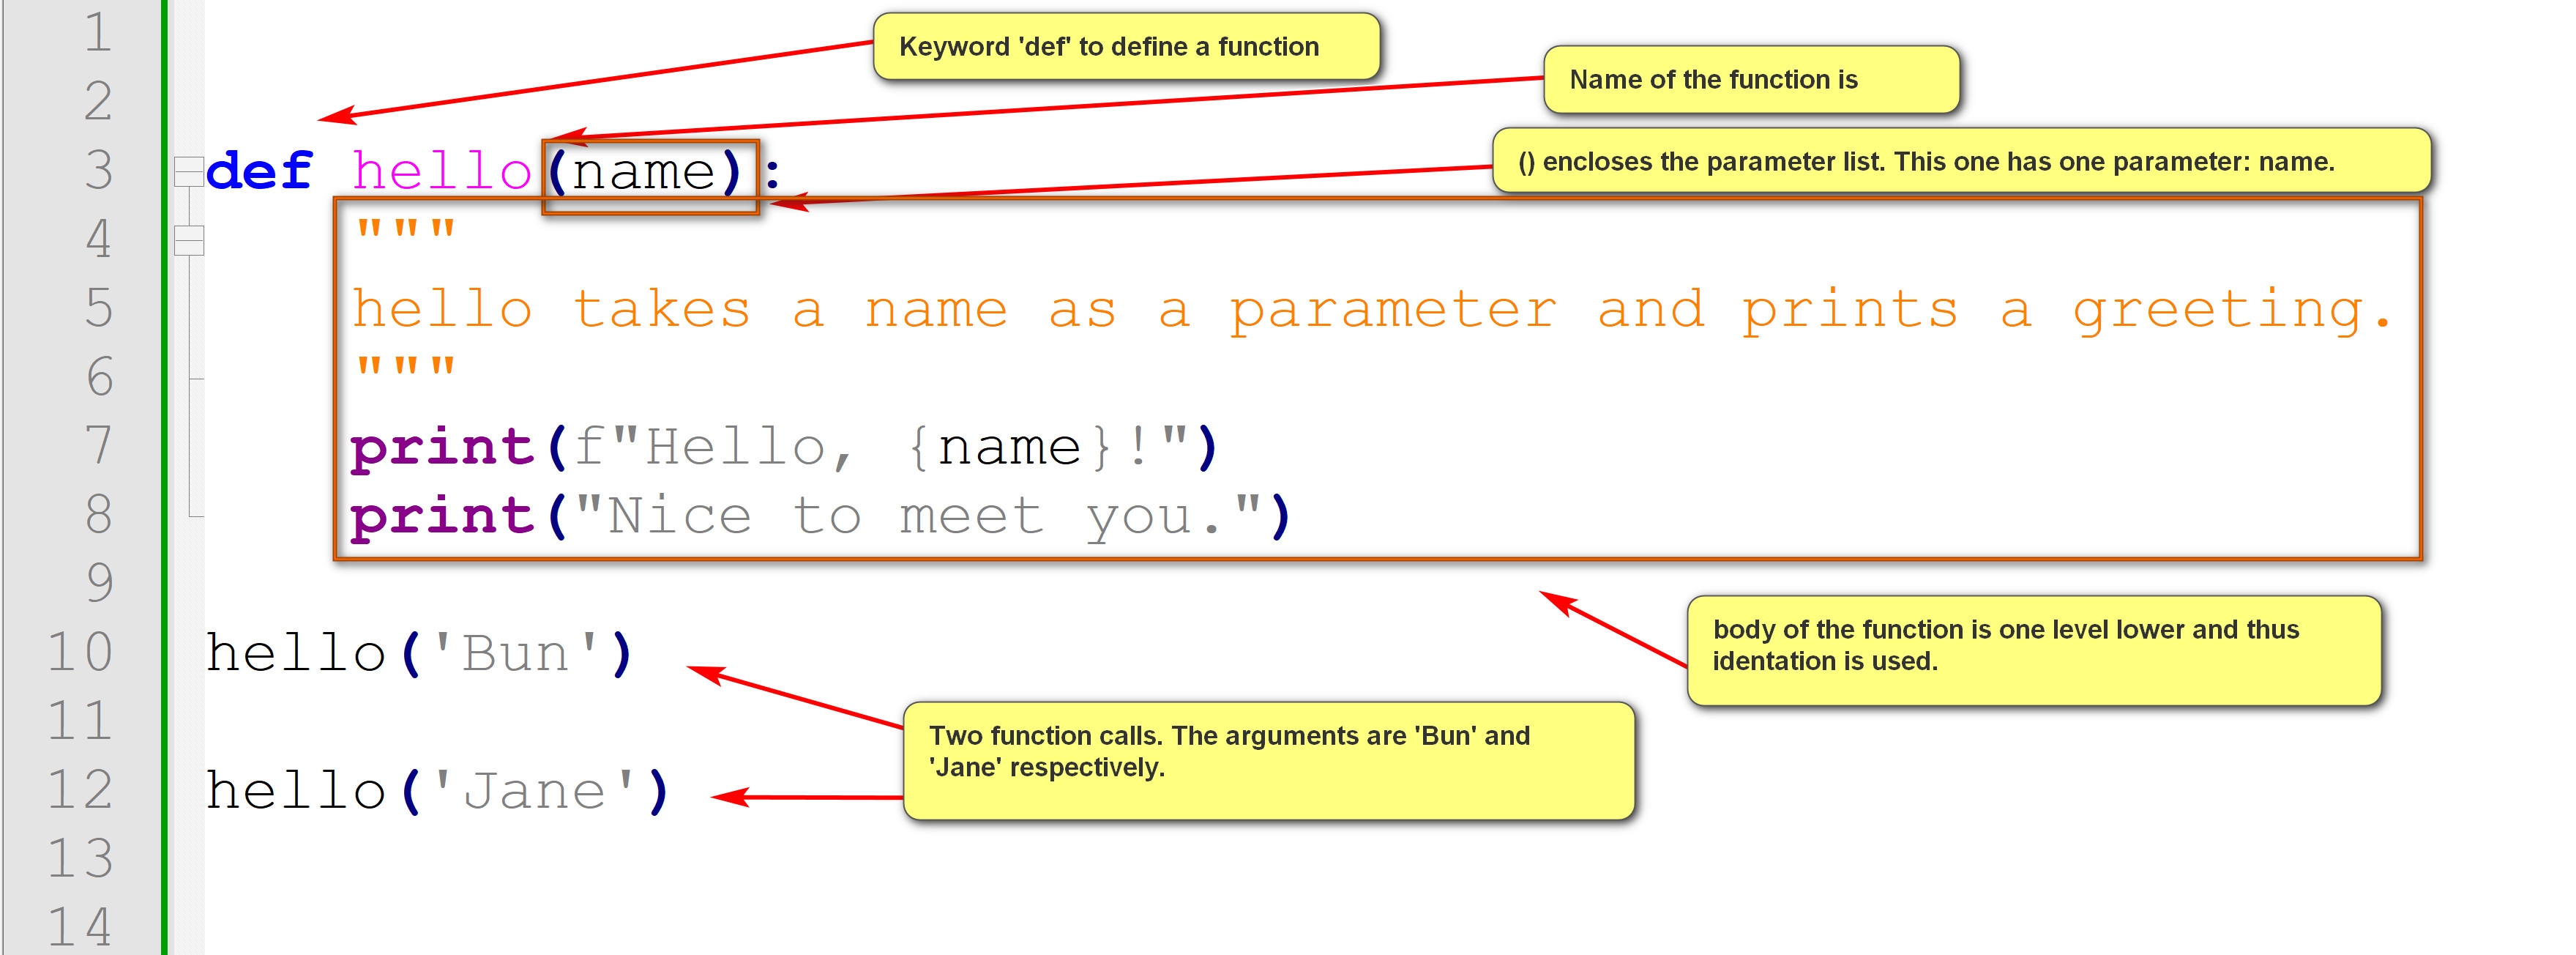Click the docstring text on line 5

click(1370, 309)
